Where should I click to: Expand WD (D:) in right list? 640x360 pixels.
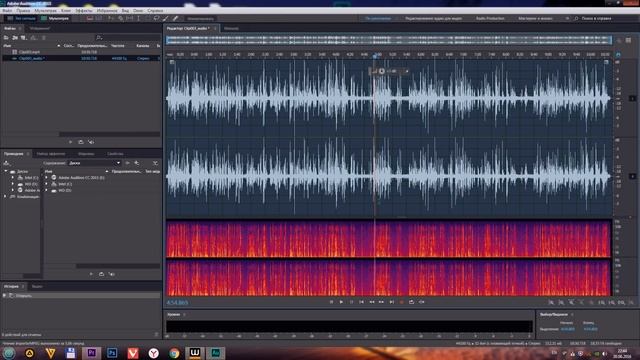click(47, 191)
